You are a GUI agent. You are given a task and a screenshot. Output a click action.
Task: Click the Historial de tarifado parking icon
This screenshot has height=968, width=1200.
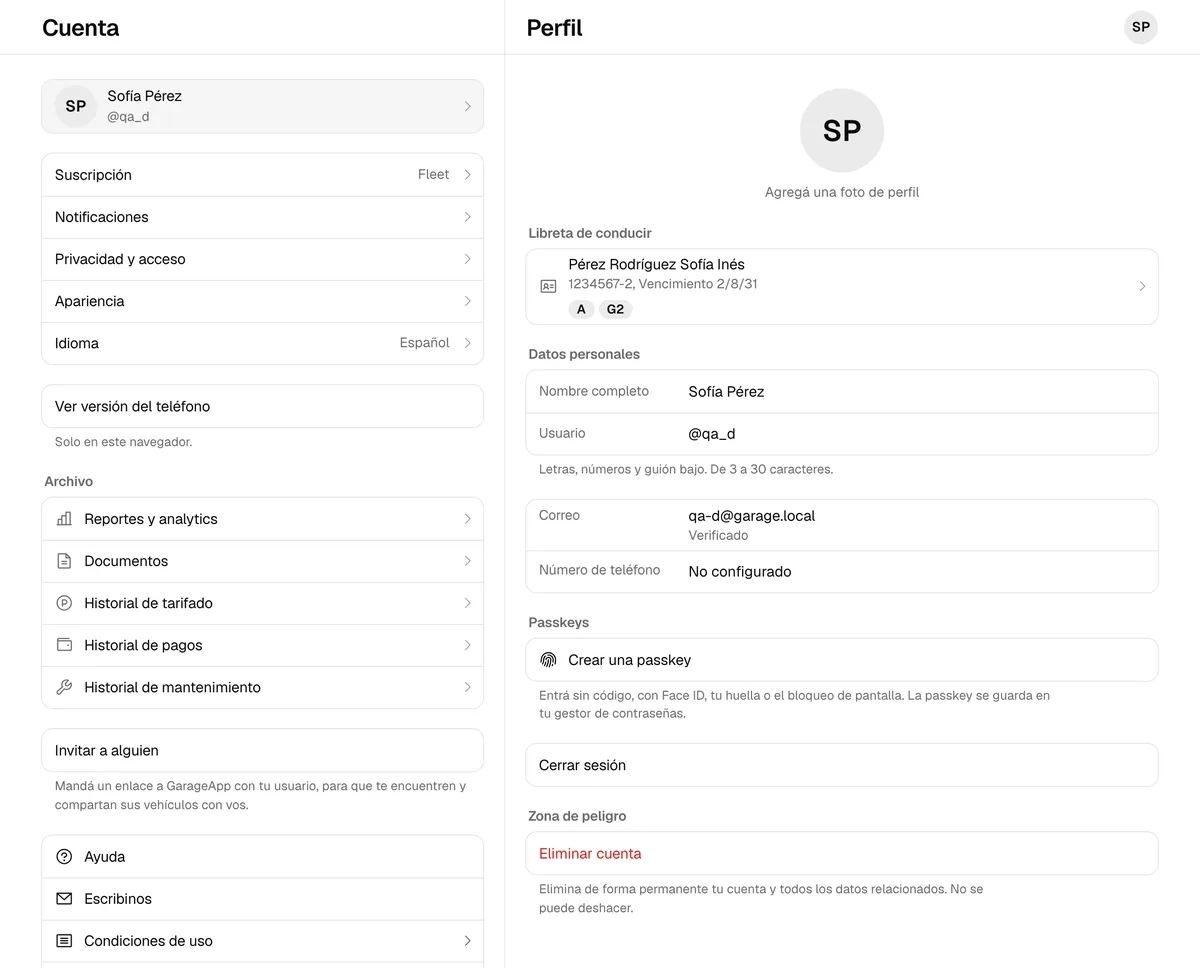click(64, 603)
